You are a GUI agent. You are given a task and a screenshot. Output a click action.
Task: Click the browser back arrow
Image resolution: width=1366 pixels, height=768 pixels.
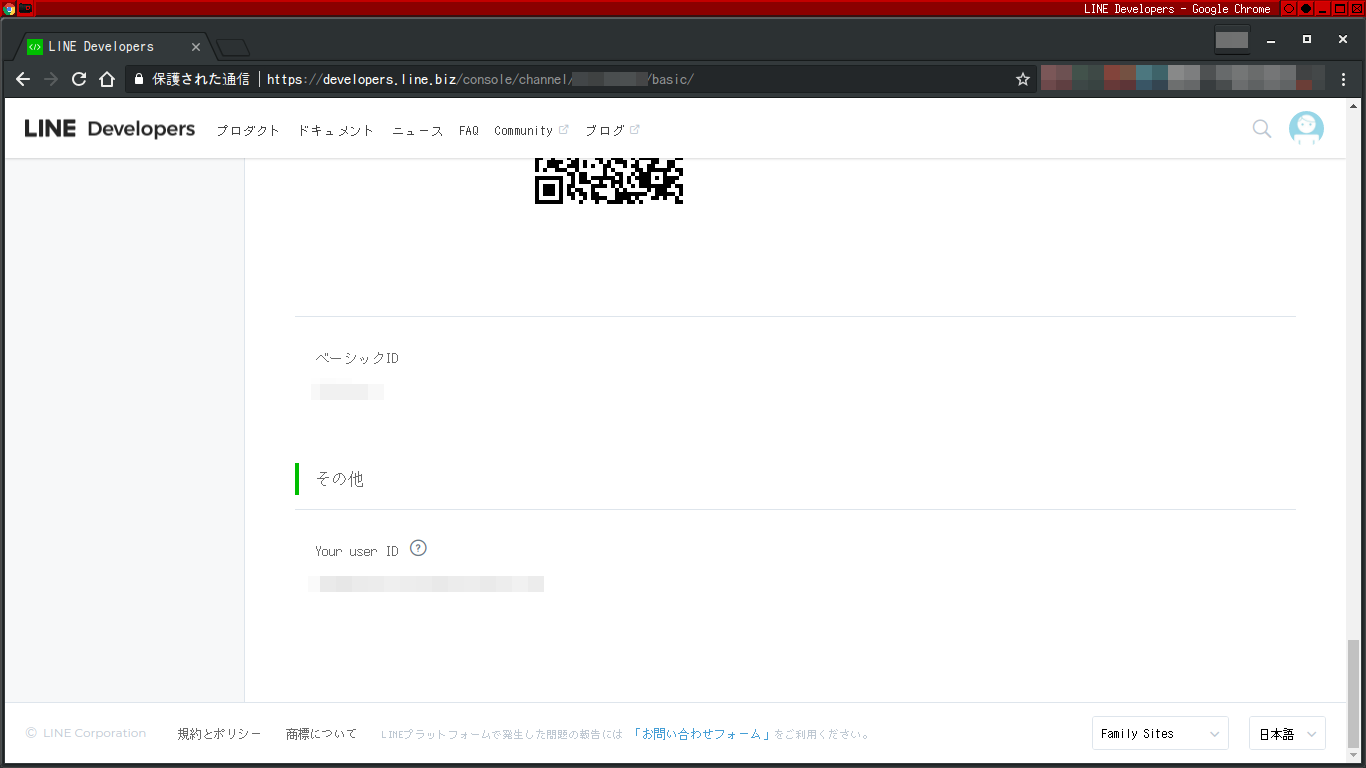tap(22, 79)
